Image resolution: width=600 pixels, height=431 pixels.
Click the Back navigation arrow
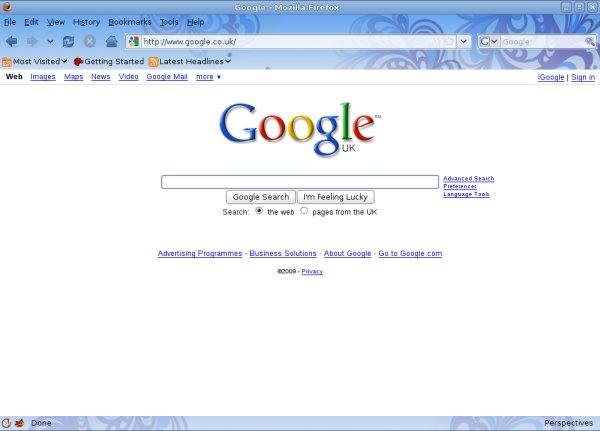(11, 41)
